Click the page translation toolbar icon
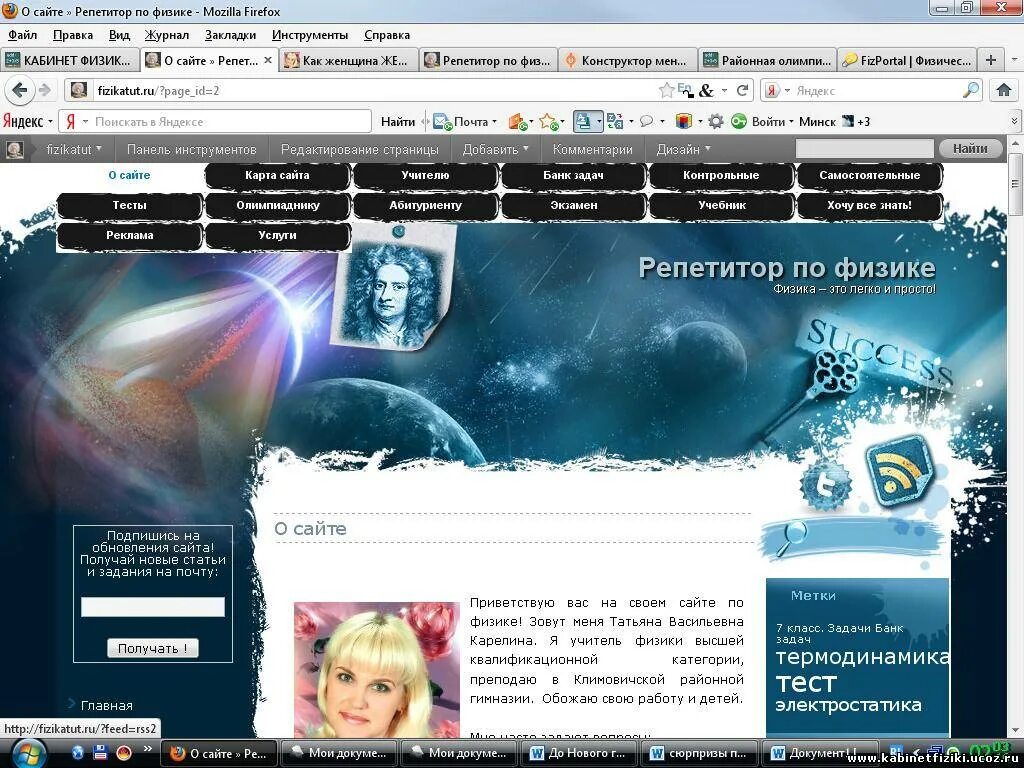 615,121
